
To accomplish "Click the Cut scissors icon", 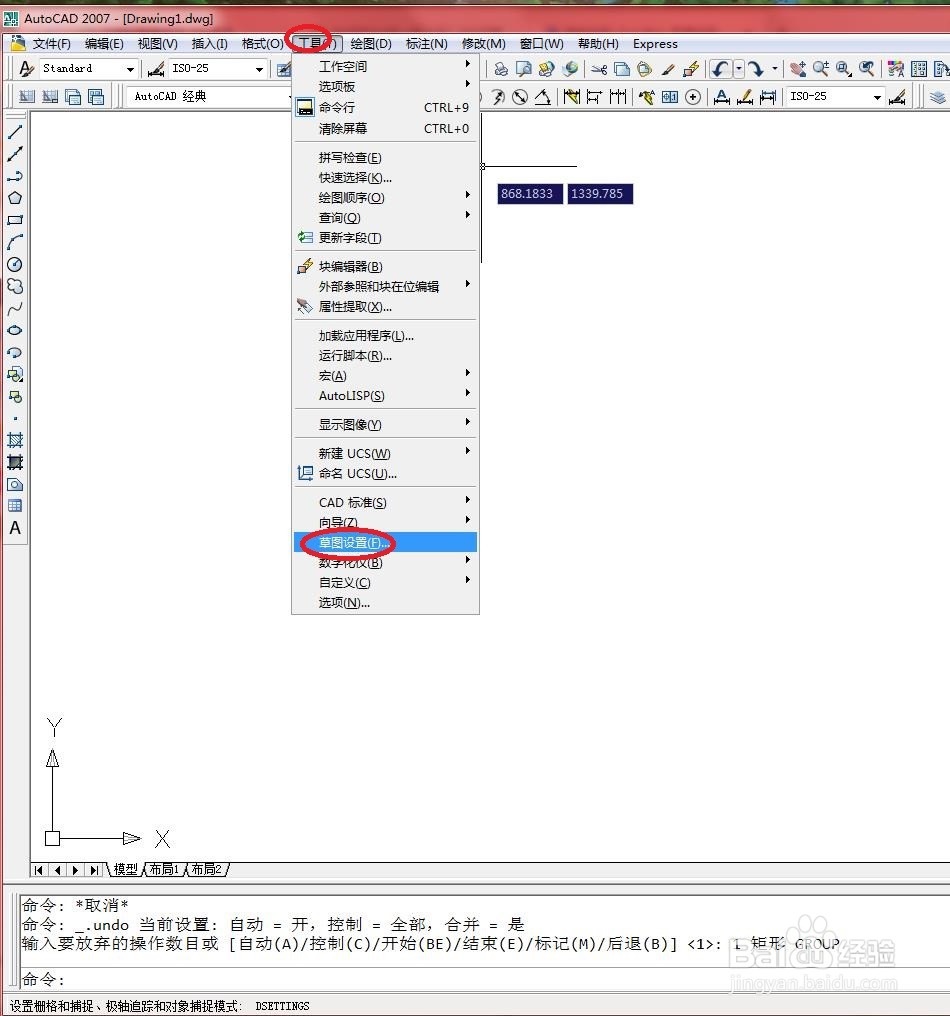I will [599, 69].
